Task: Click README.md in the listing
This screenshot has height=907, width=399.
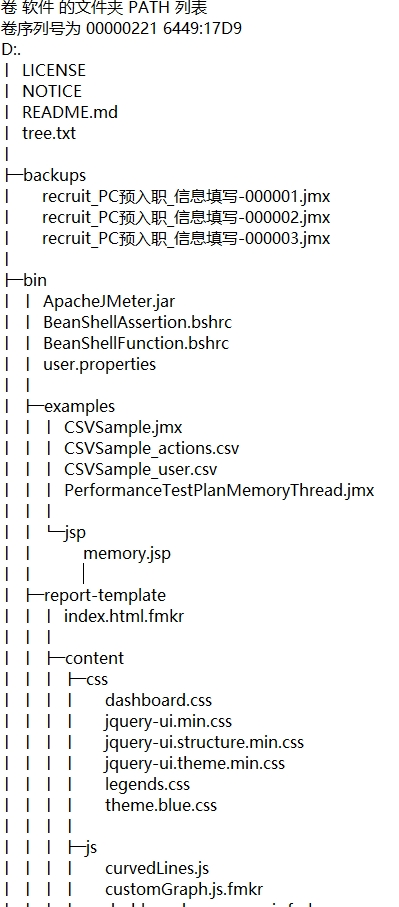Action: 70,112
